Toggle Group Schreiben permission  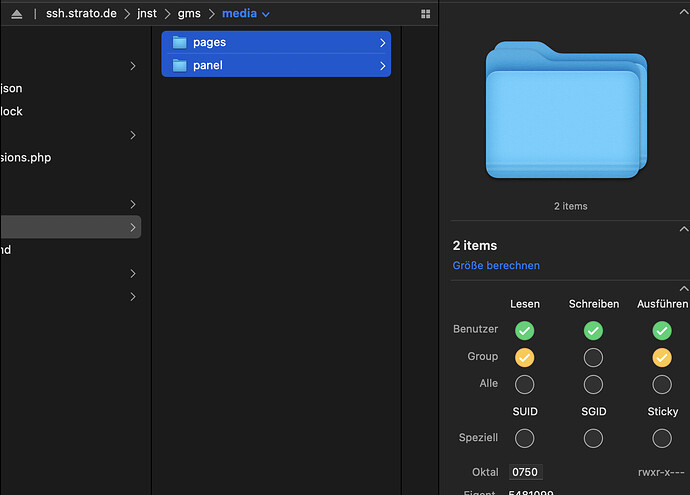point(593,358)
